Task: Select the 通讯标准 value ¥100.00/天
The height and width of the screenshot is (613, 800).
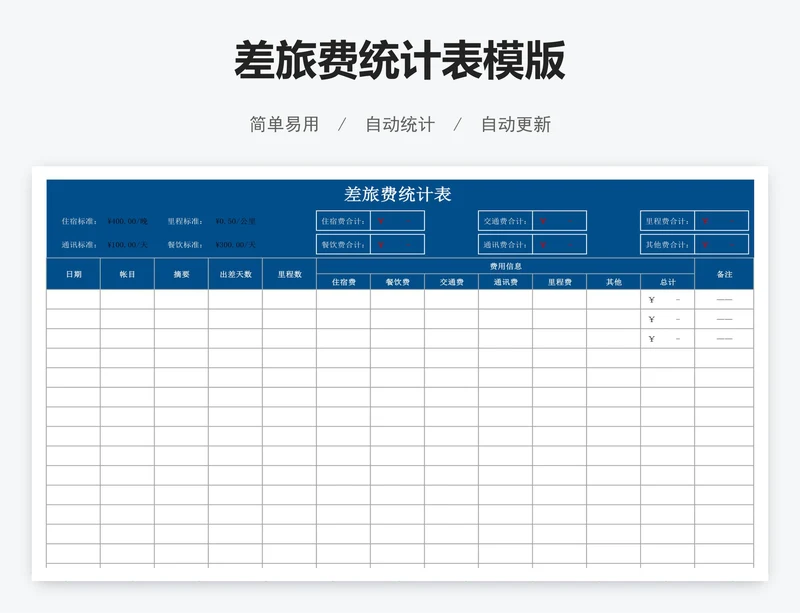Action: click(x=128, y=244)
